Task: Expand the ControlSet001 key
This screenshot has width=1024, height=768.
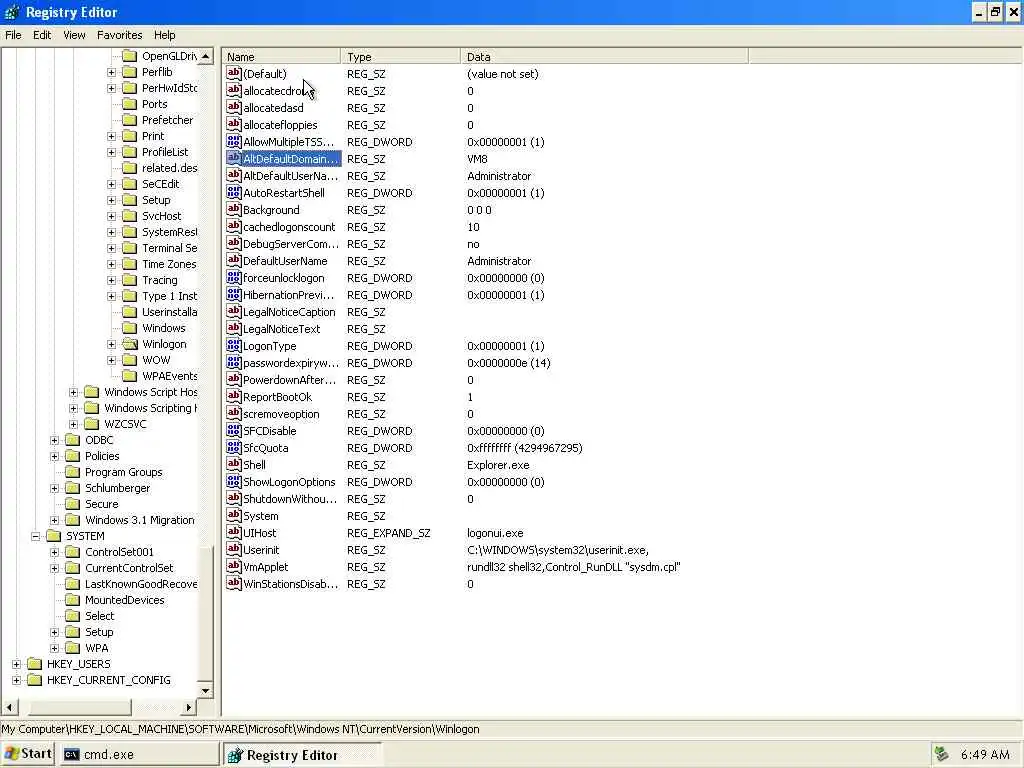Action: pyautogui.click(x=55, y=552)
